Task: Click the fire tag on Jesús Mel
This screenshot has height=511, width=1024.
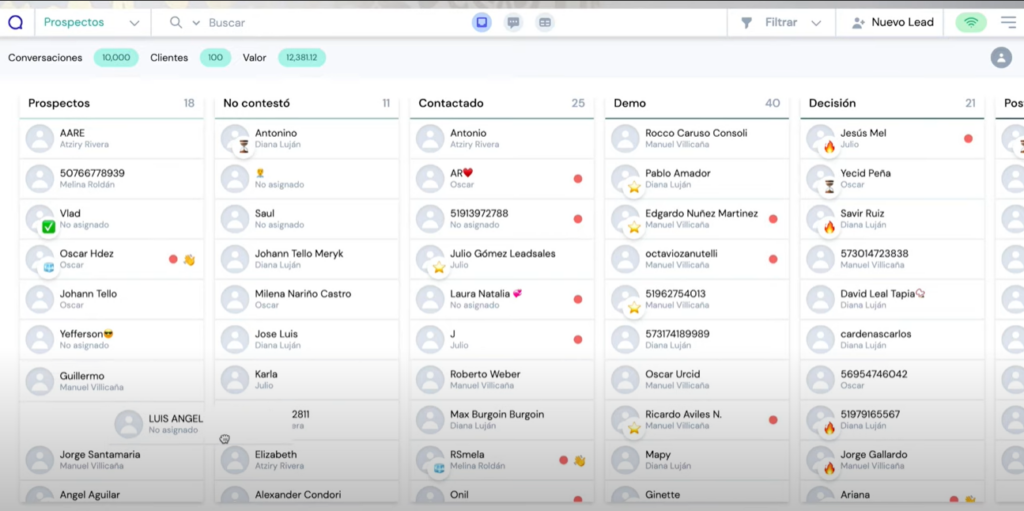Action: (829, 146)
